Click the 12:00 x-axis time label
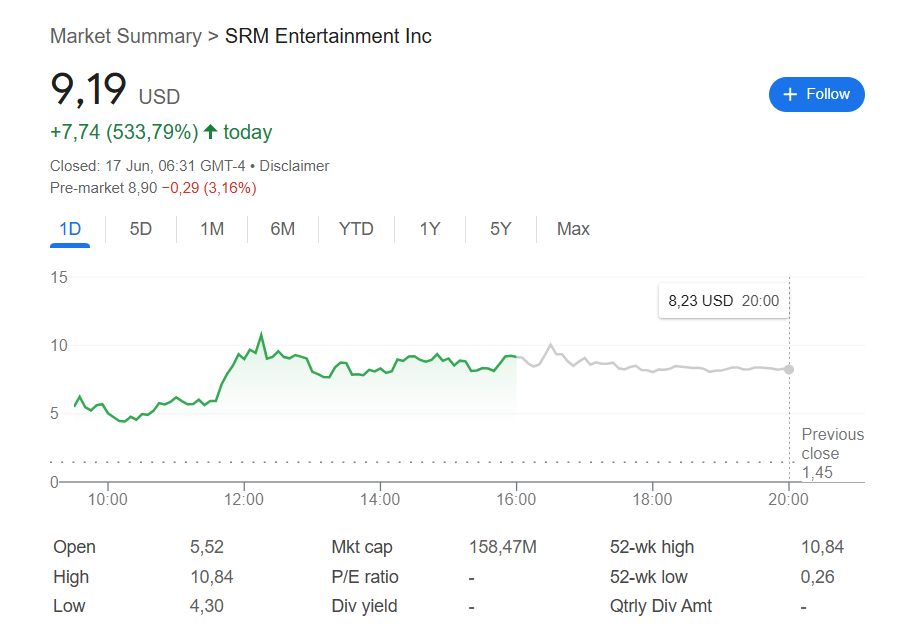 (x=243, y=499)
